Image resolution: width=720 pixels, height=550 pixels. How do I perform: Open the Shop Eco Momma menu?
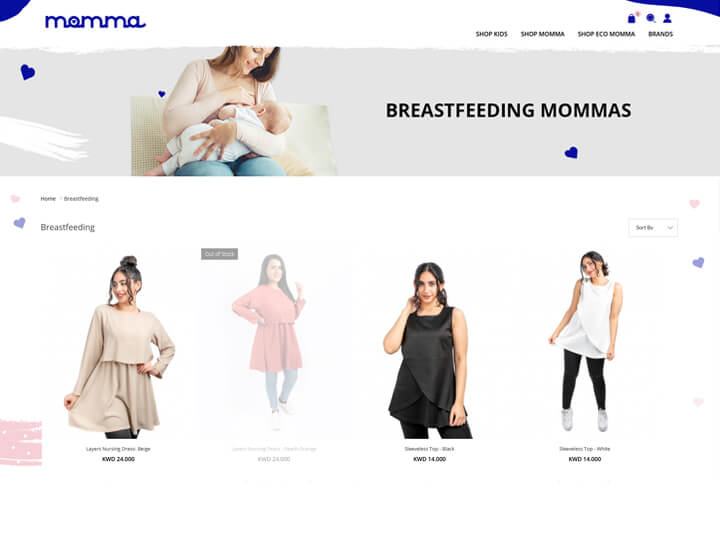(x=606, y=34)
